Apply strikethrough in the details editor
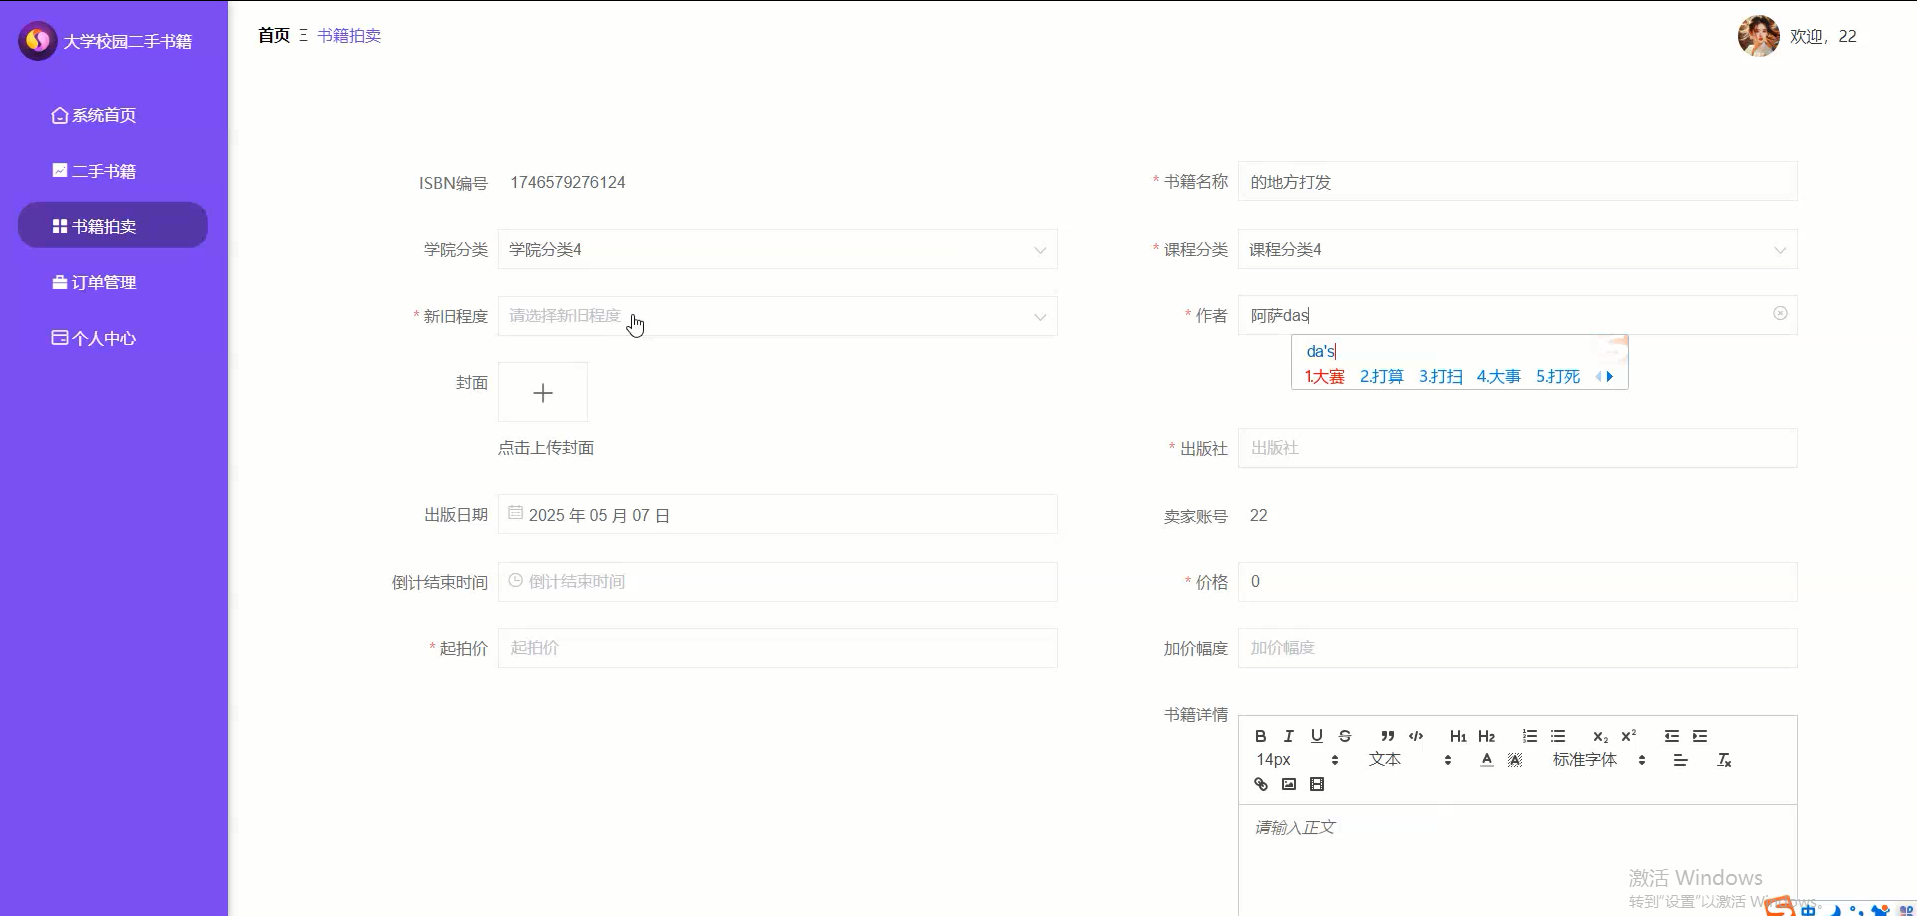This screenshot has width=1917, height=916. (x=1344, y=736)
